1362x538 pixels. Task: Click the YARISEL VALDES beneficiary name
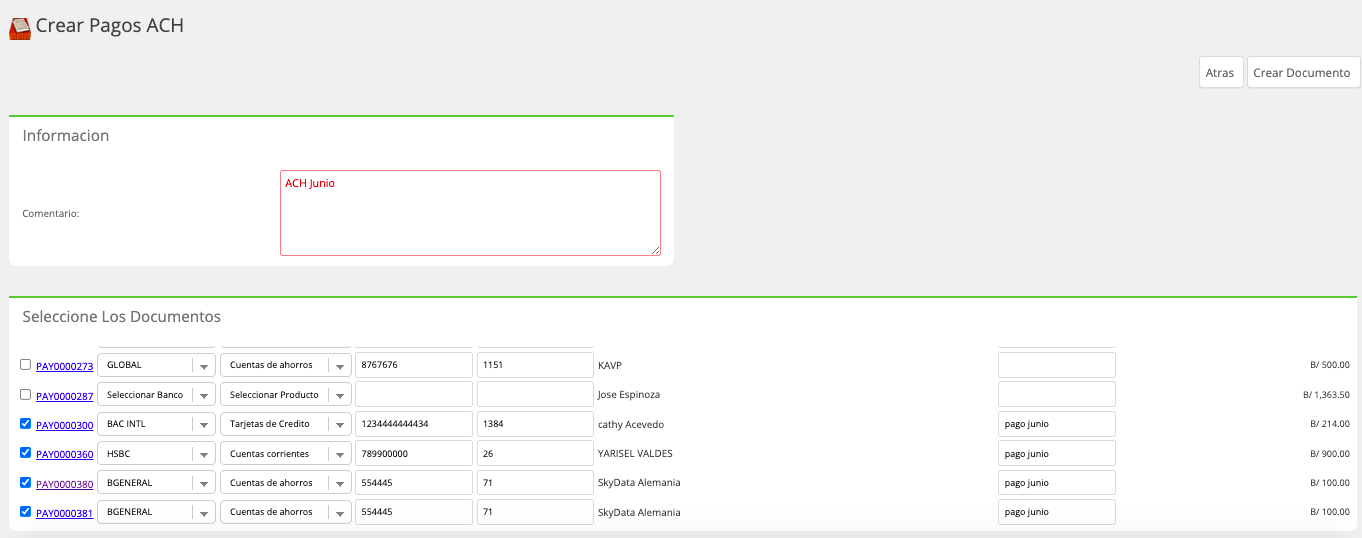click(635, 454)
